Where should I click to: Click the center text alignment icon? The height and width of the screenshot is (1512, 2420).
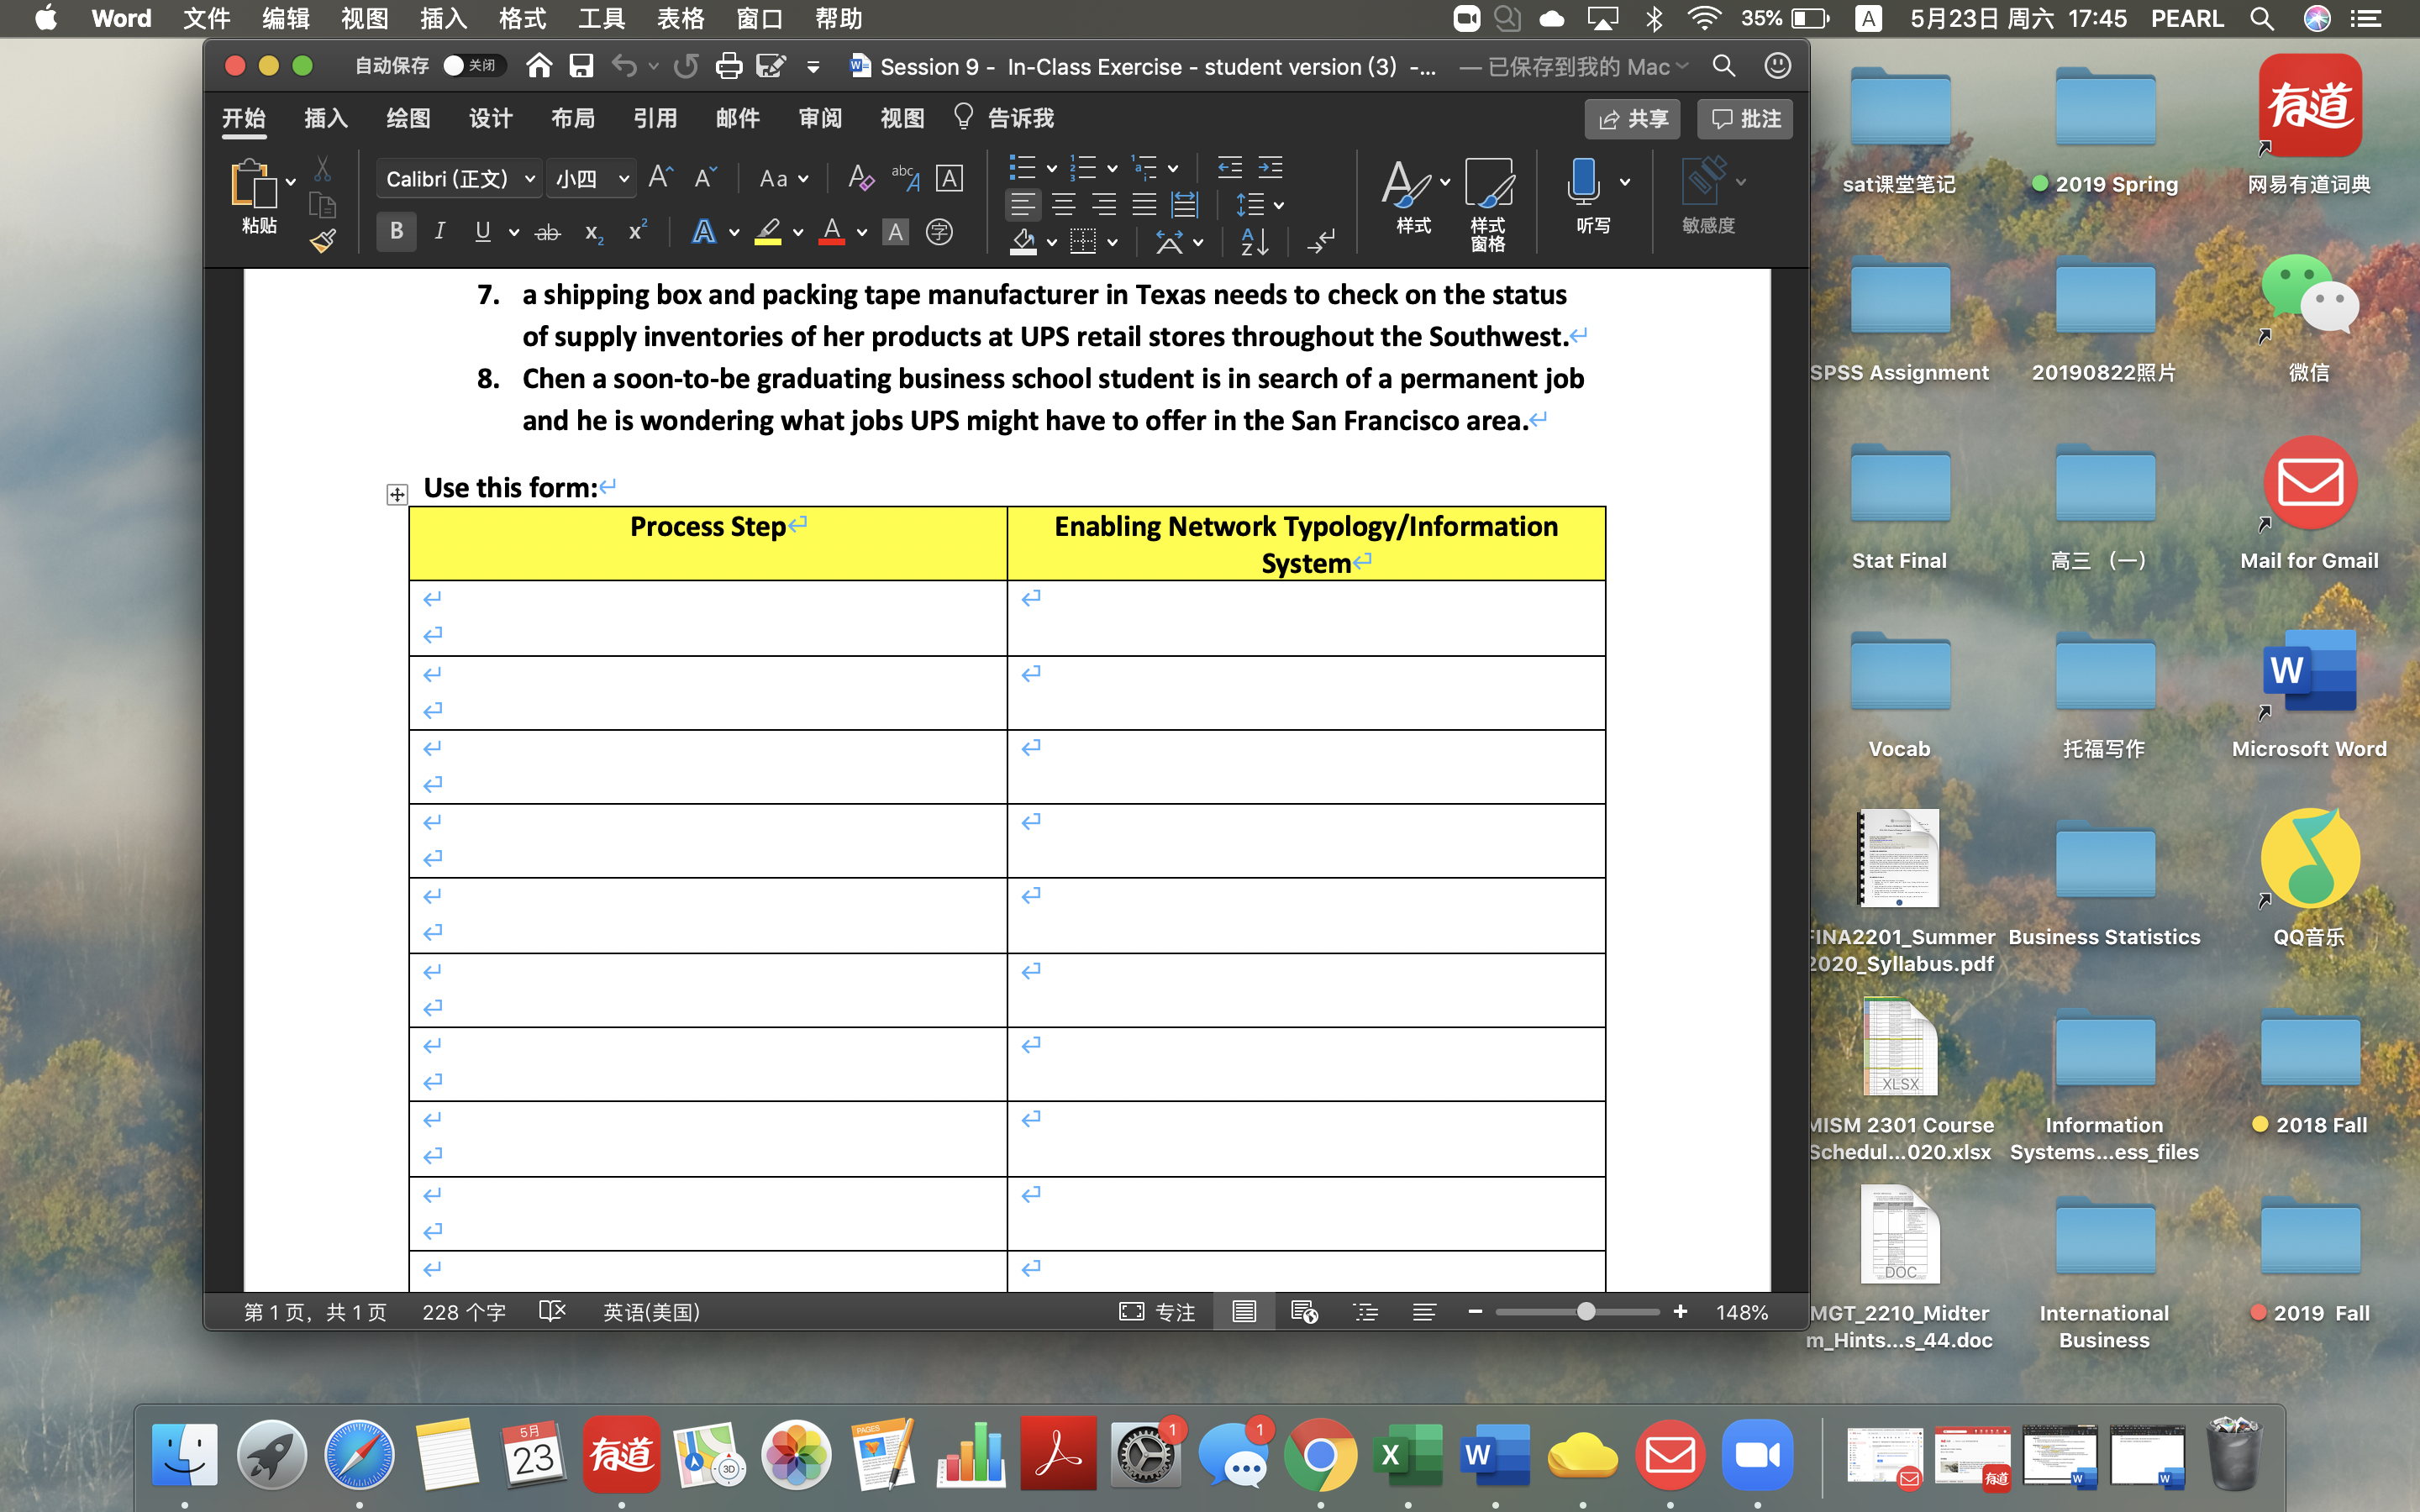[x=1063, y=205]
